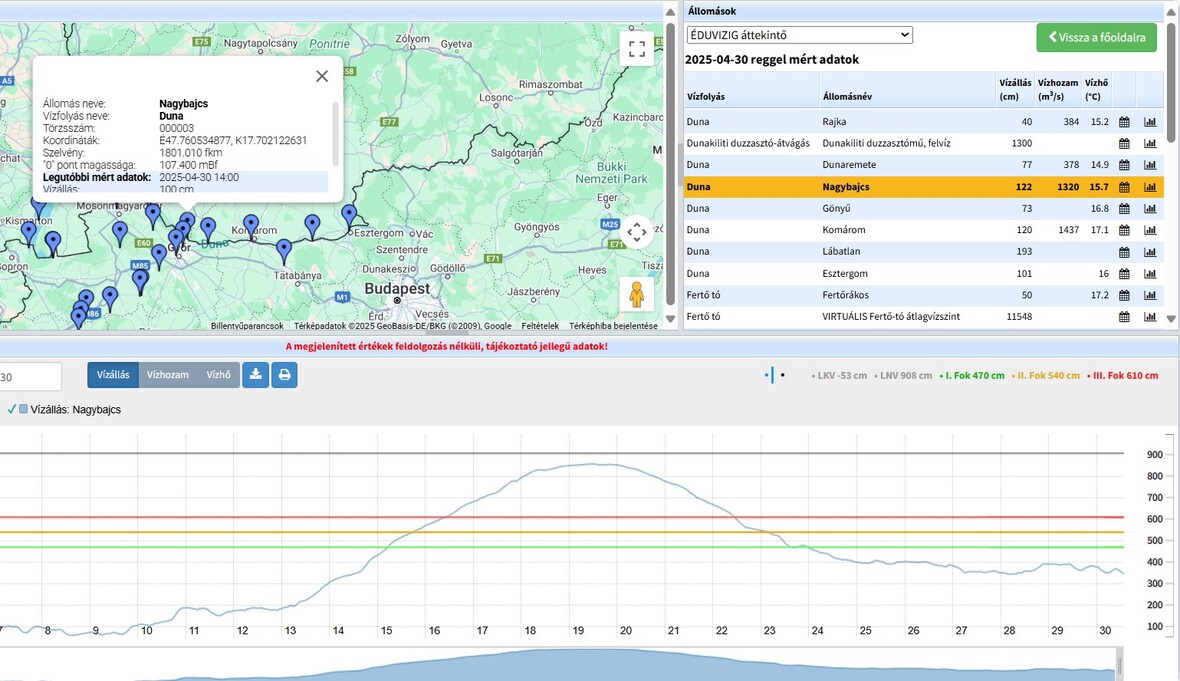Click the date input field showing 30

pos(30,377)
